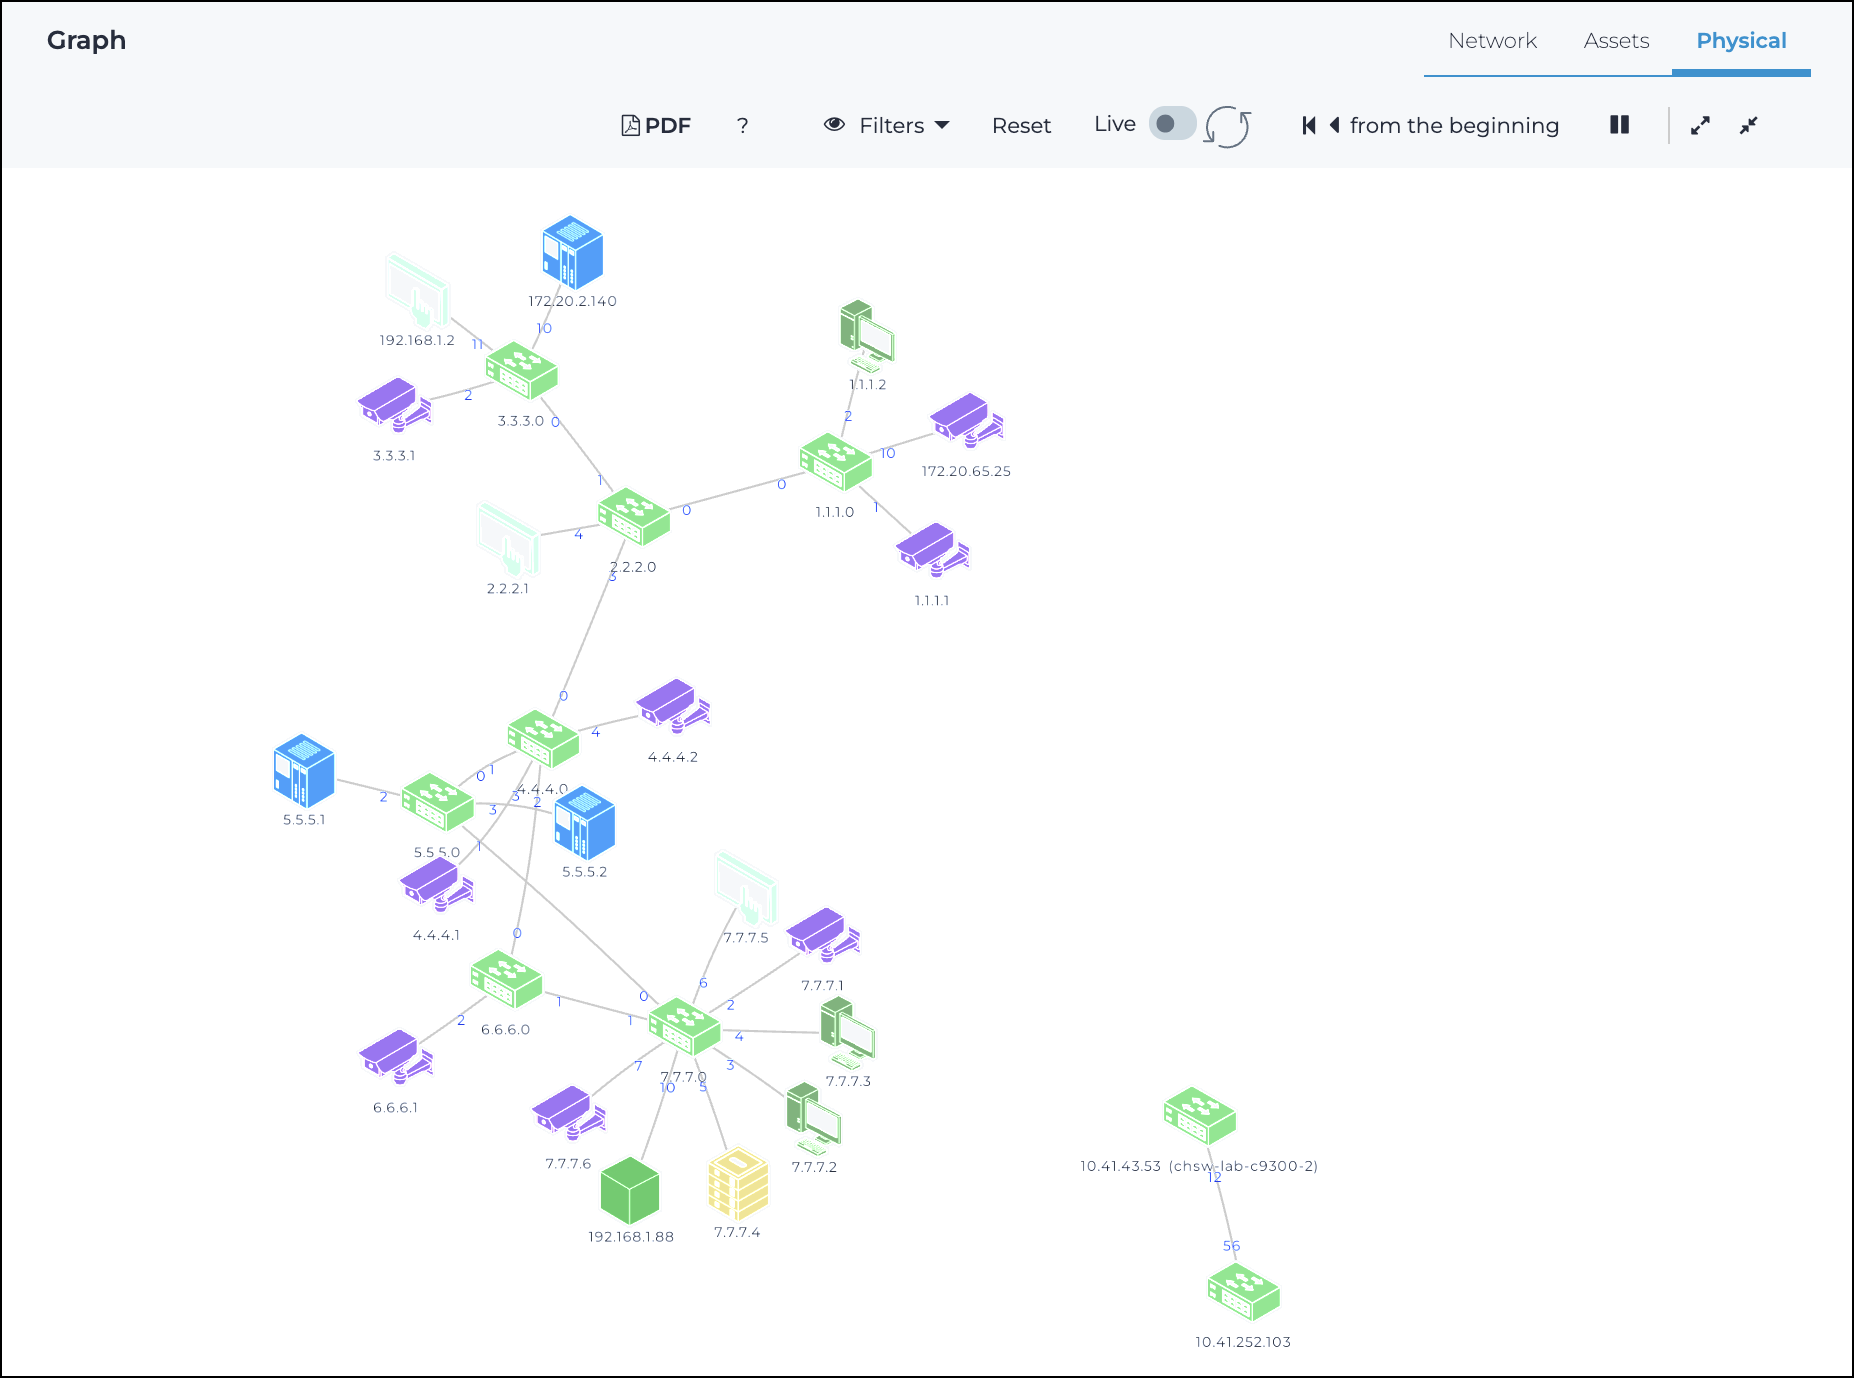The width and height of the screenshot is (1854, 1378).
Task: Jump to start with skip-back icon
Action: pyautogui.click(x=1309, y=125)
